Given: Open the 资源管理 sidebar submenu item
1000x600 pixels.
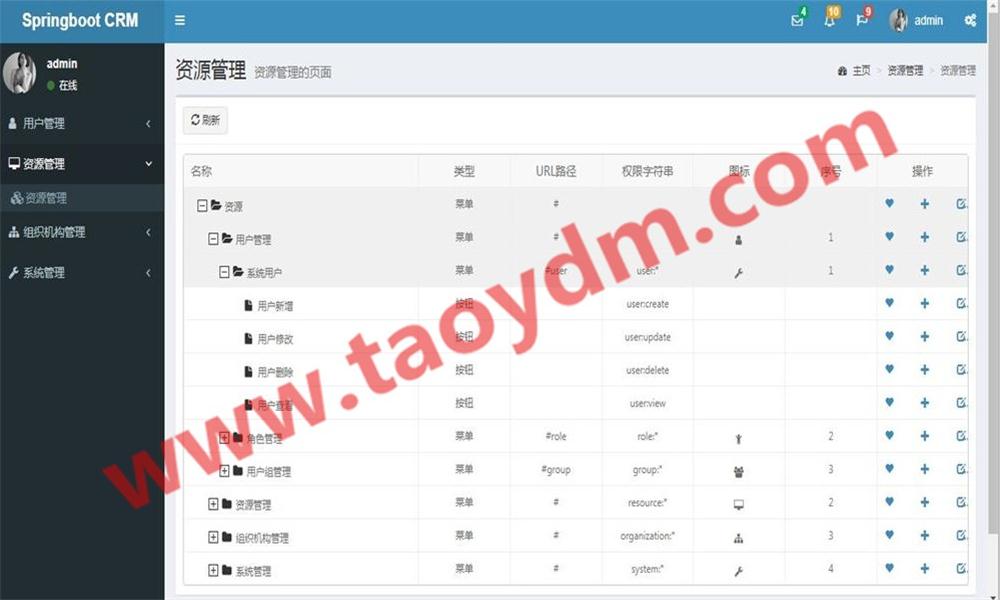Looking at the screenshot, I should coord(82,198).
